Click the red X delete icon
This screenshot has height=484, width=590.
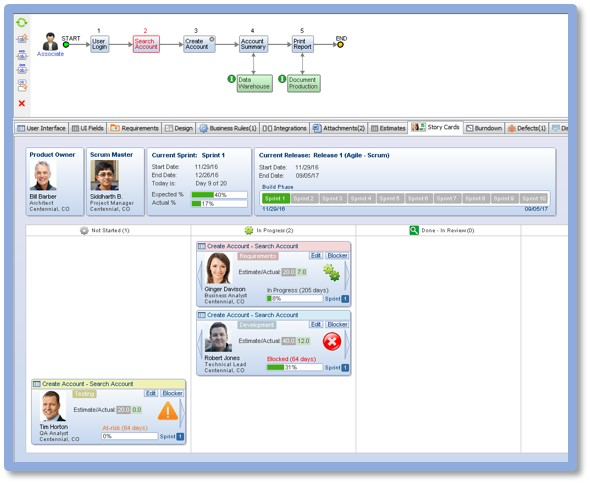tap(22, 103)
